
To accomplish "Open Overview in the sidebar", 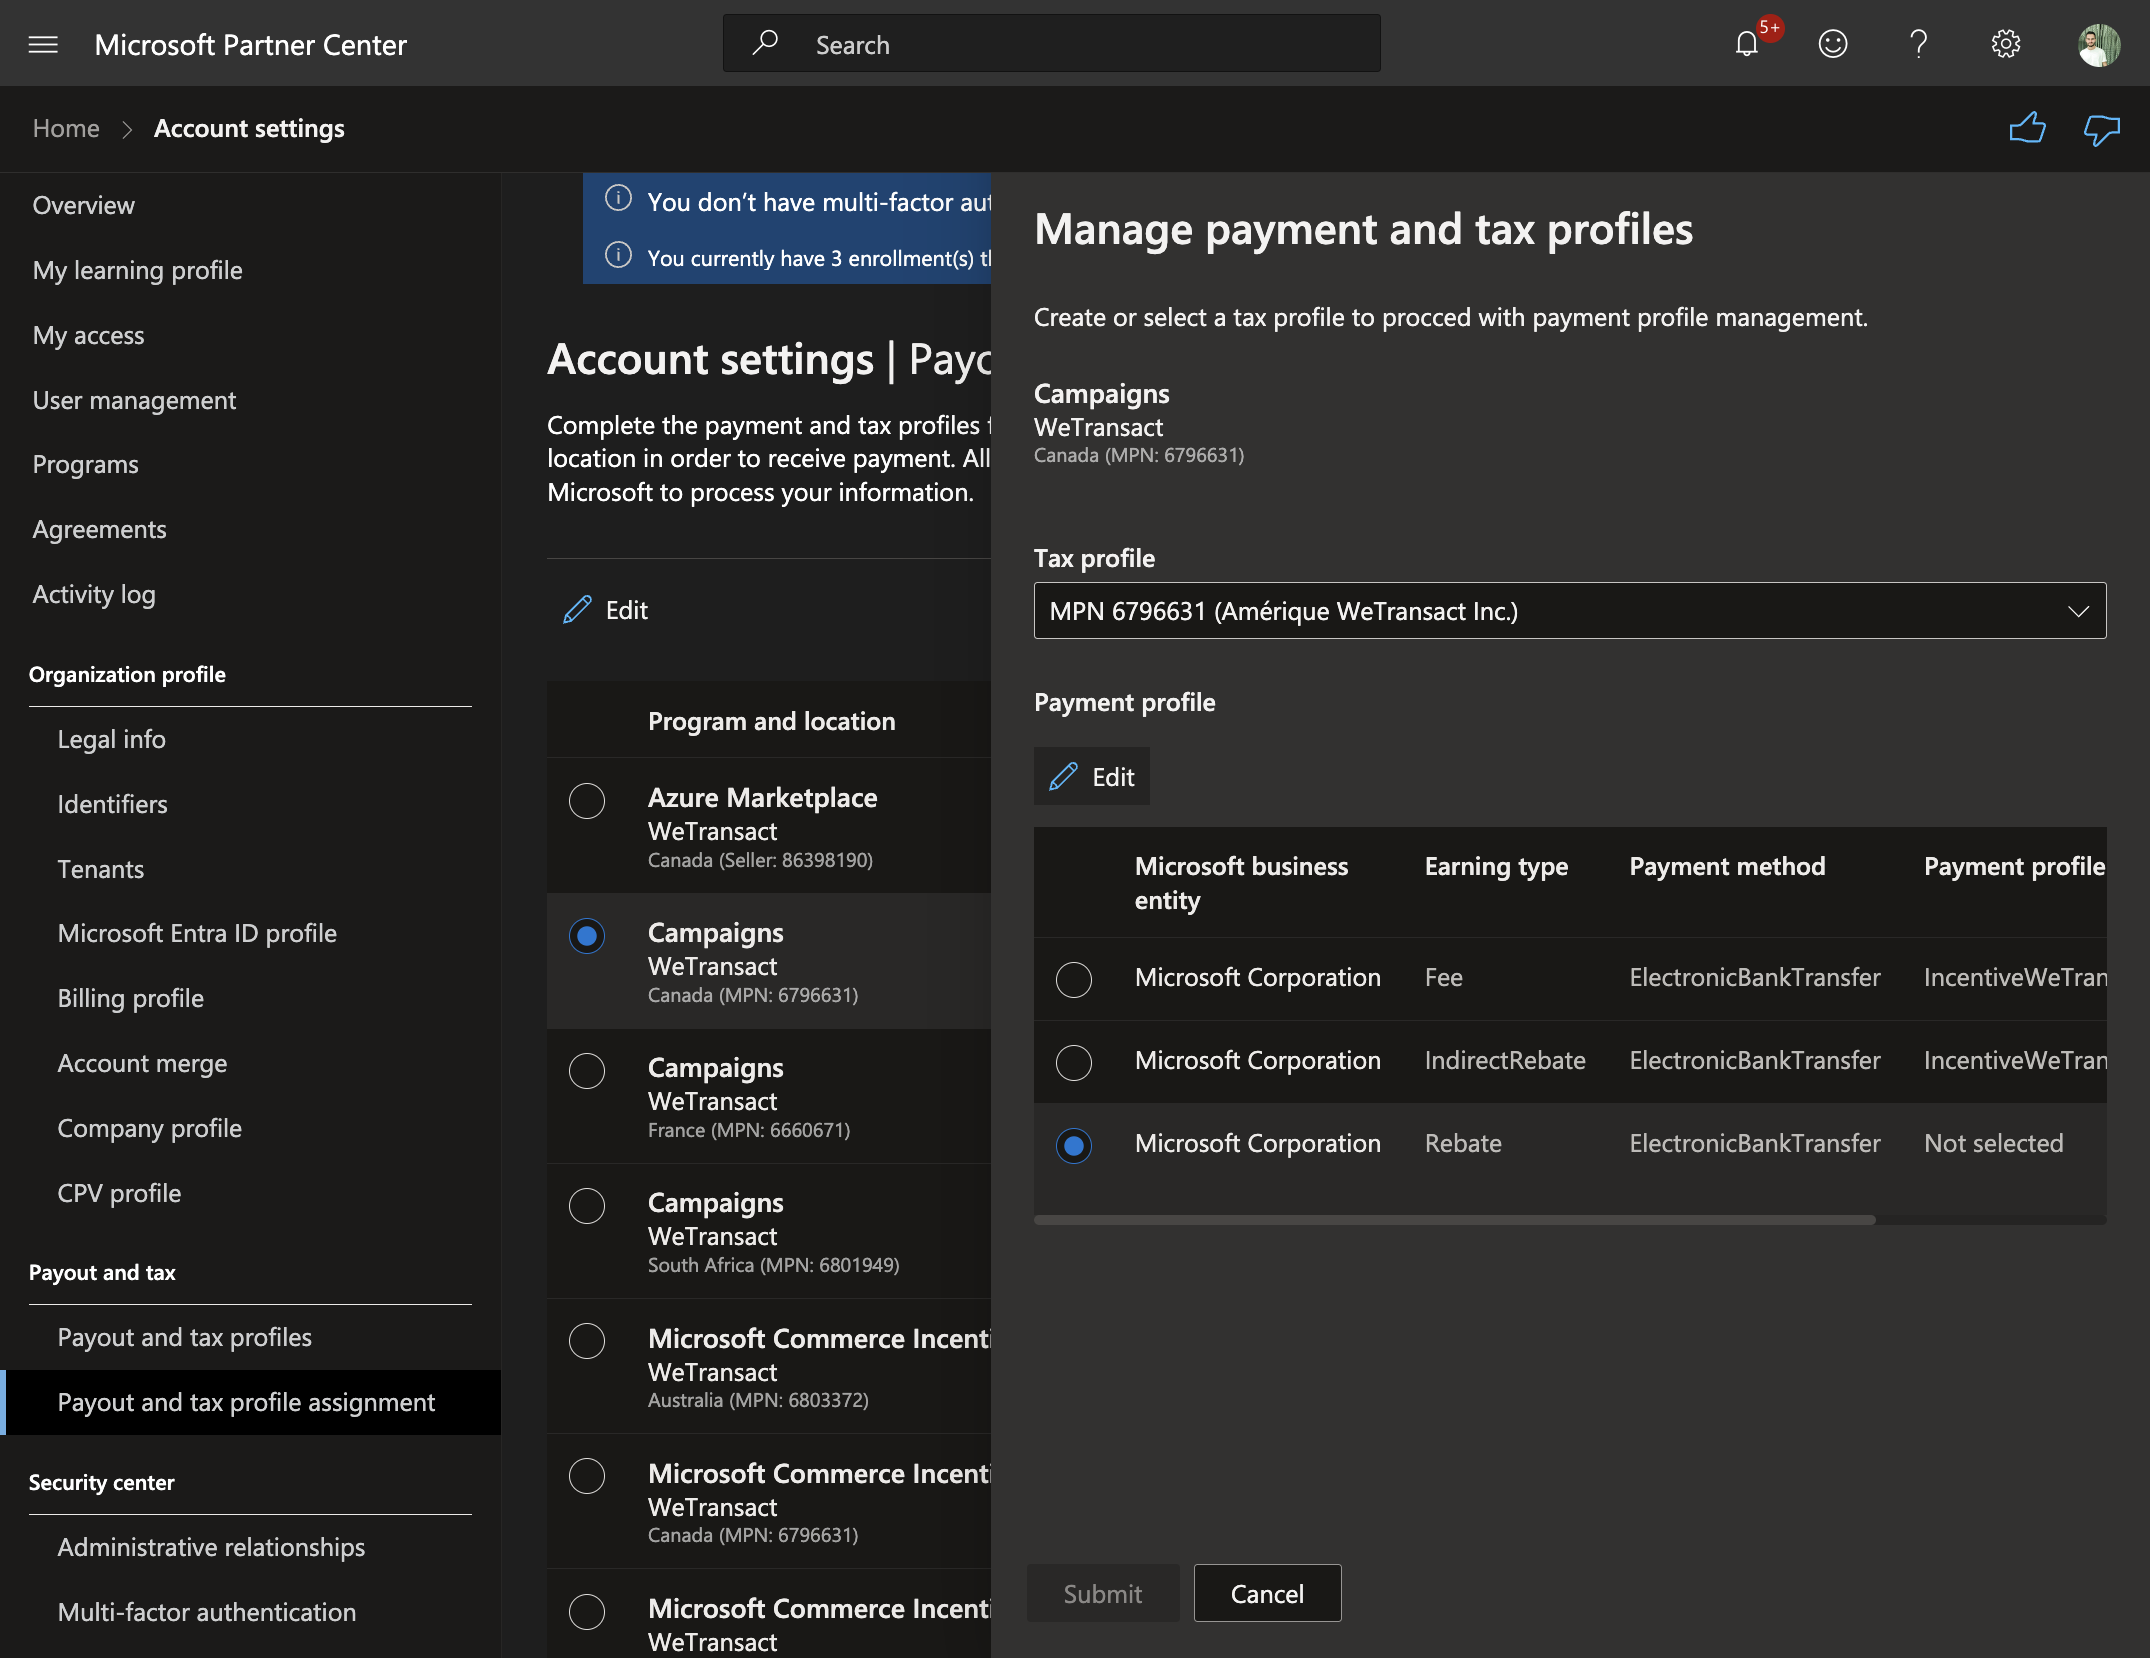I will pos(84,205).
